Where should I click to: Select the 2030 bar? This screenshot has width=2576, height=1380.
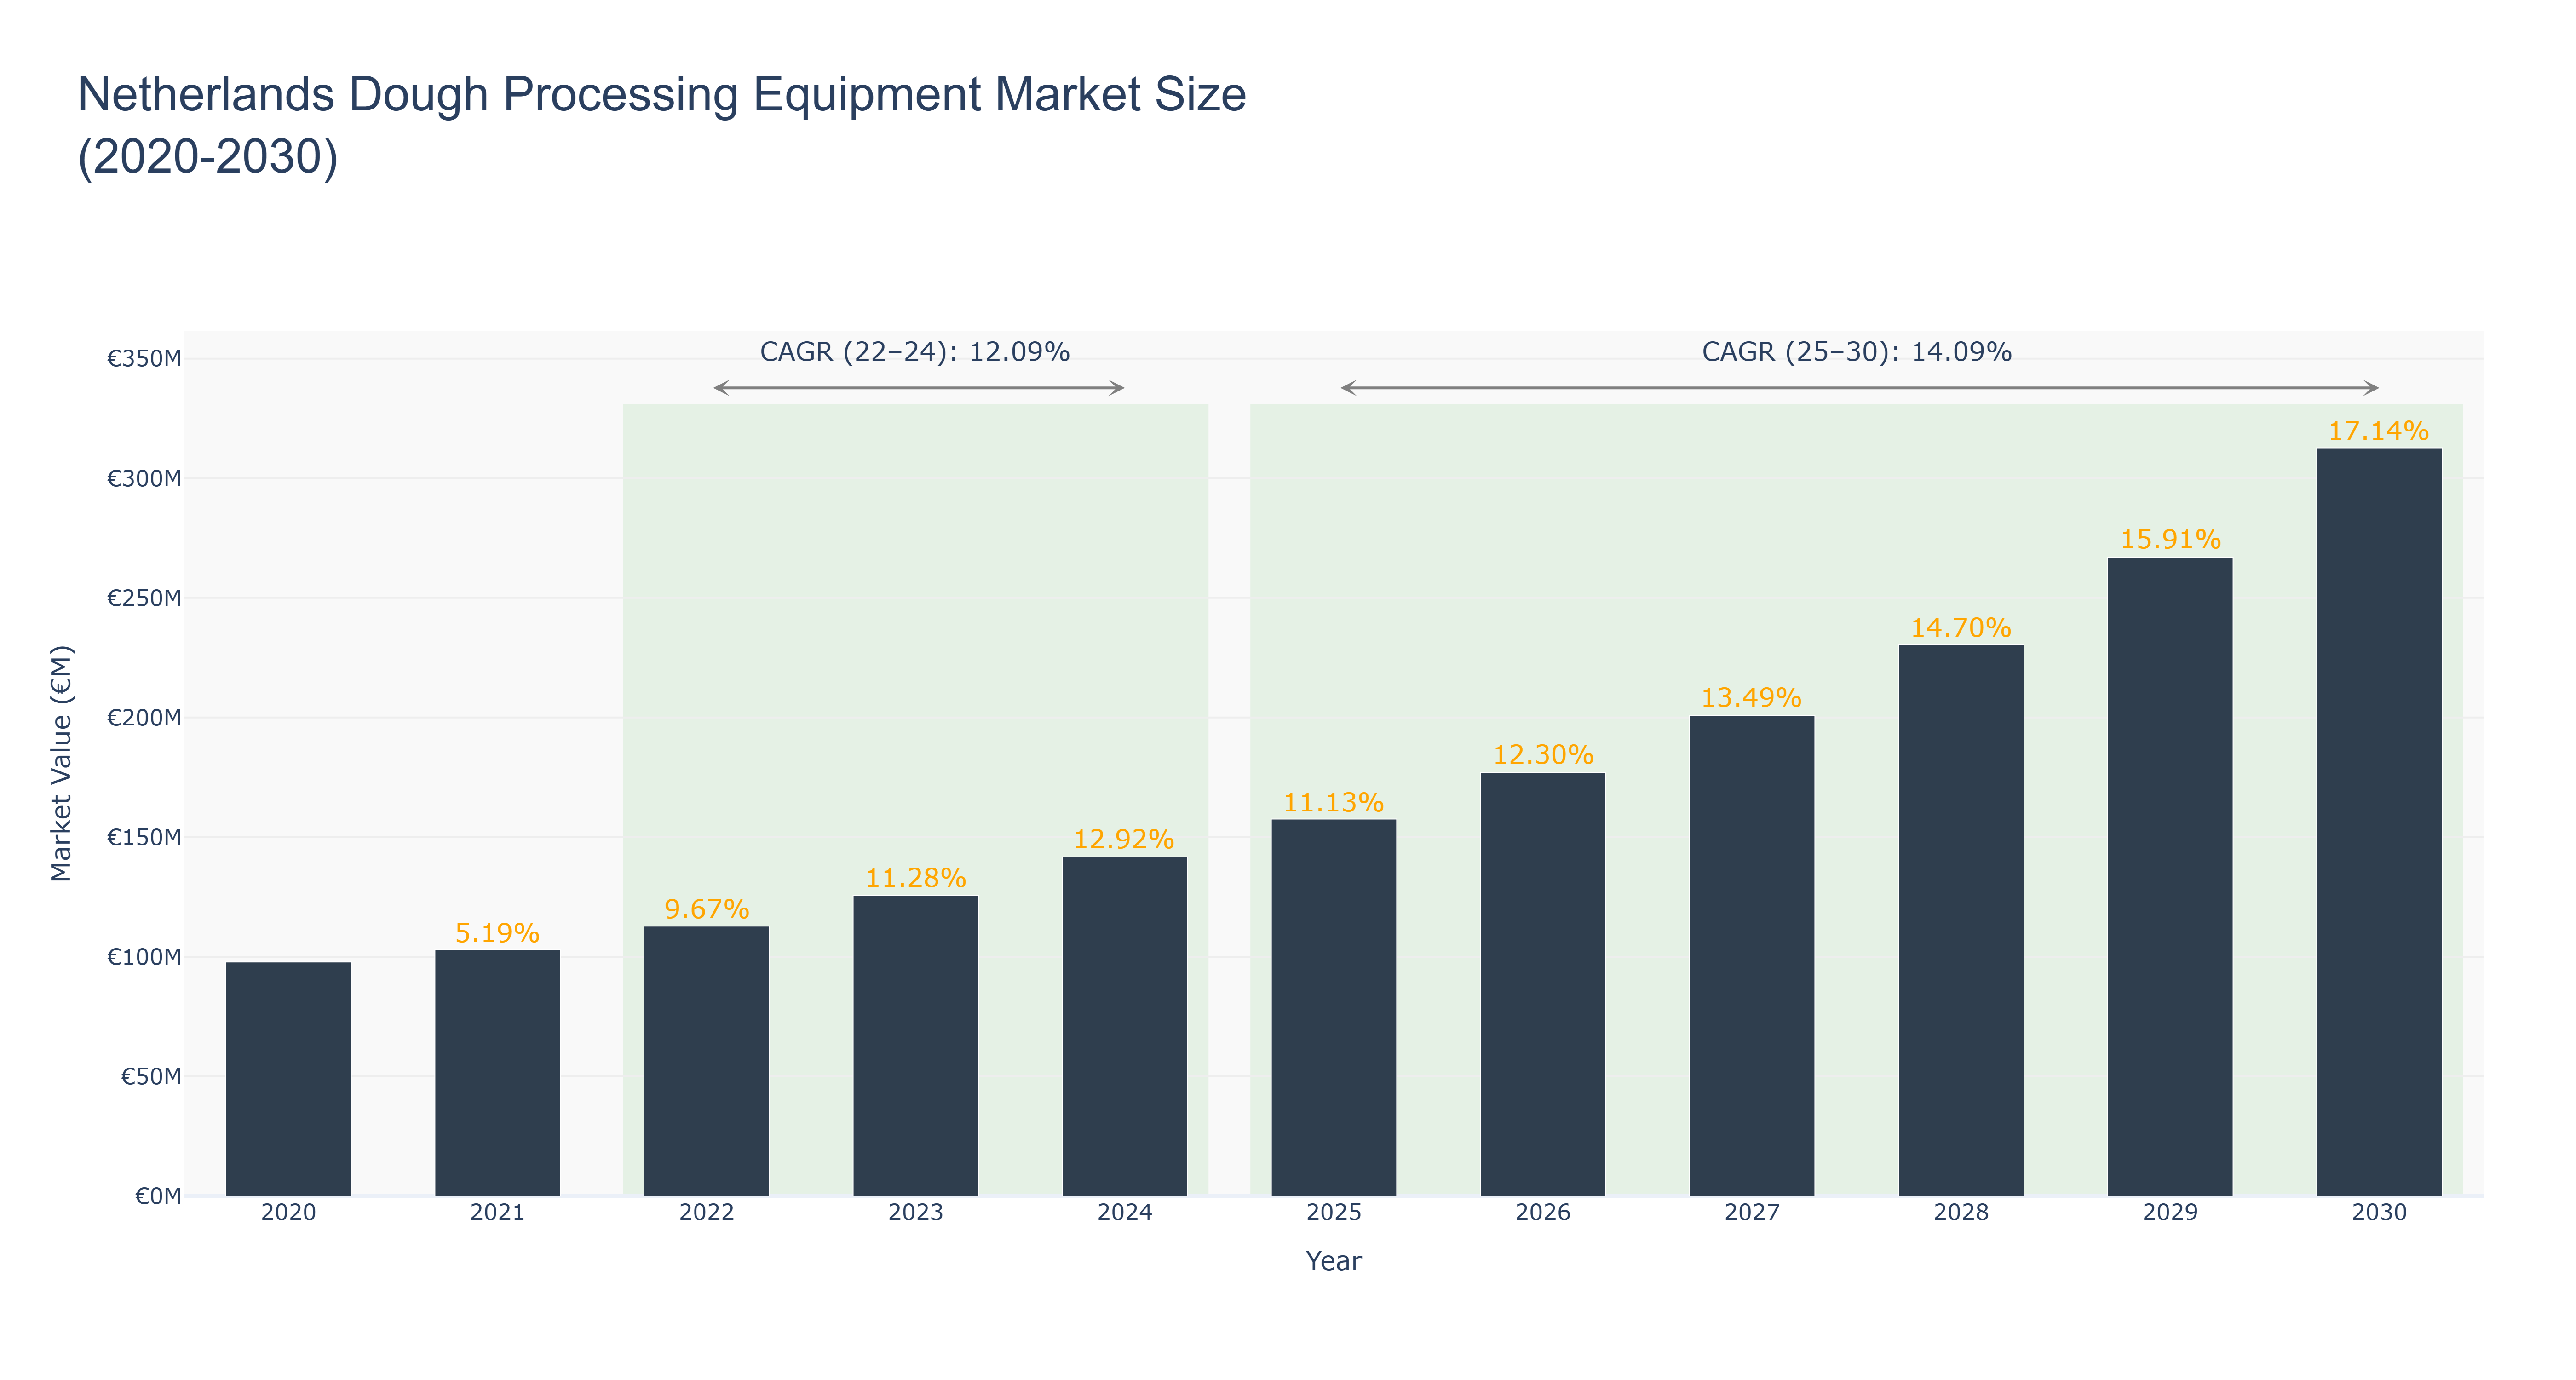click(x=2379, y=822)
